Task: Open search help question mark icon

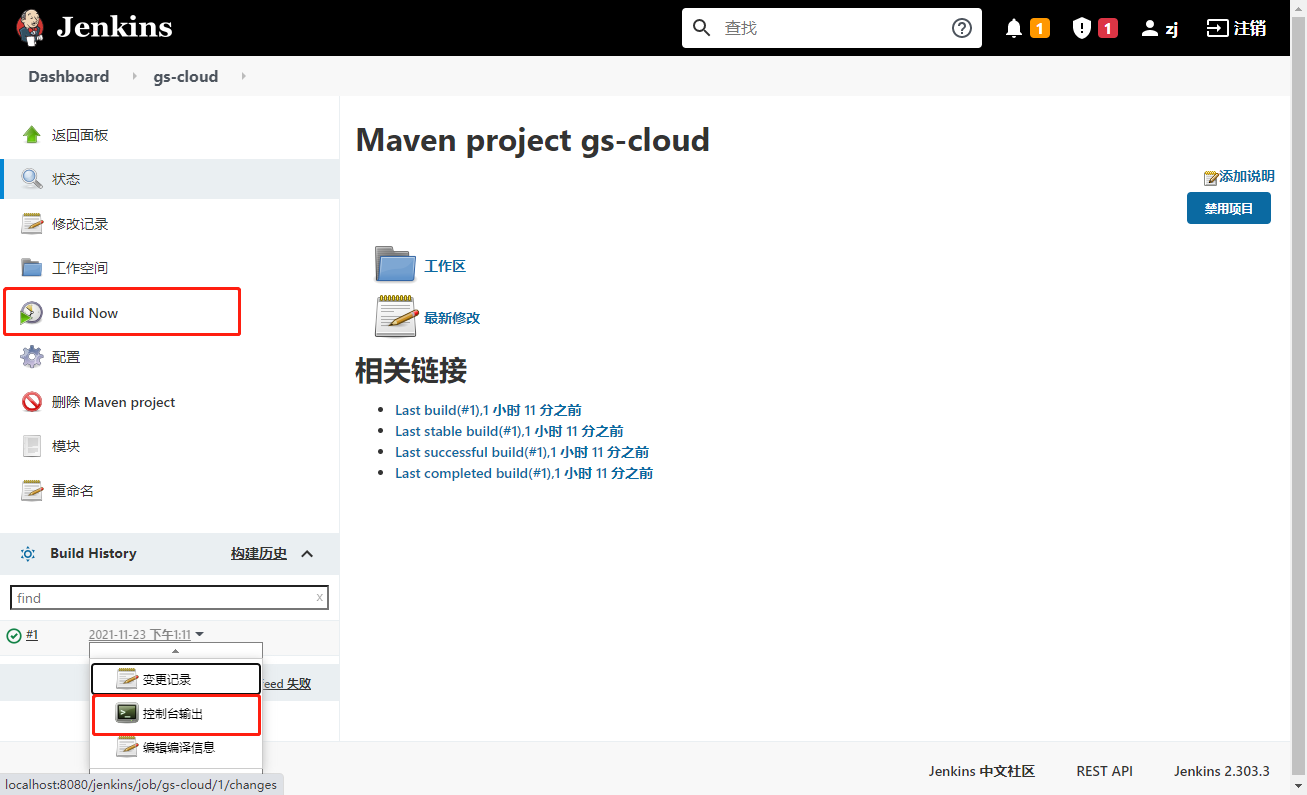Action: click(x=961, y=28)
